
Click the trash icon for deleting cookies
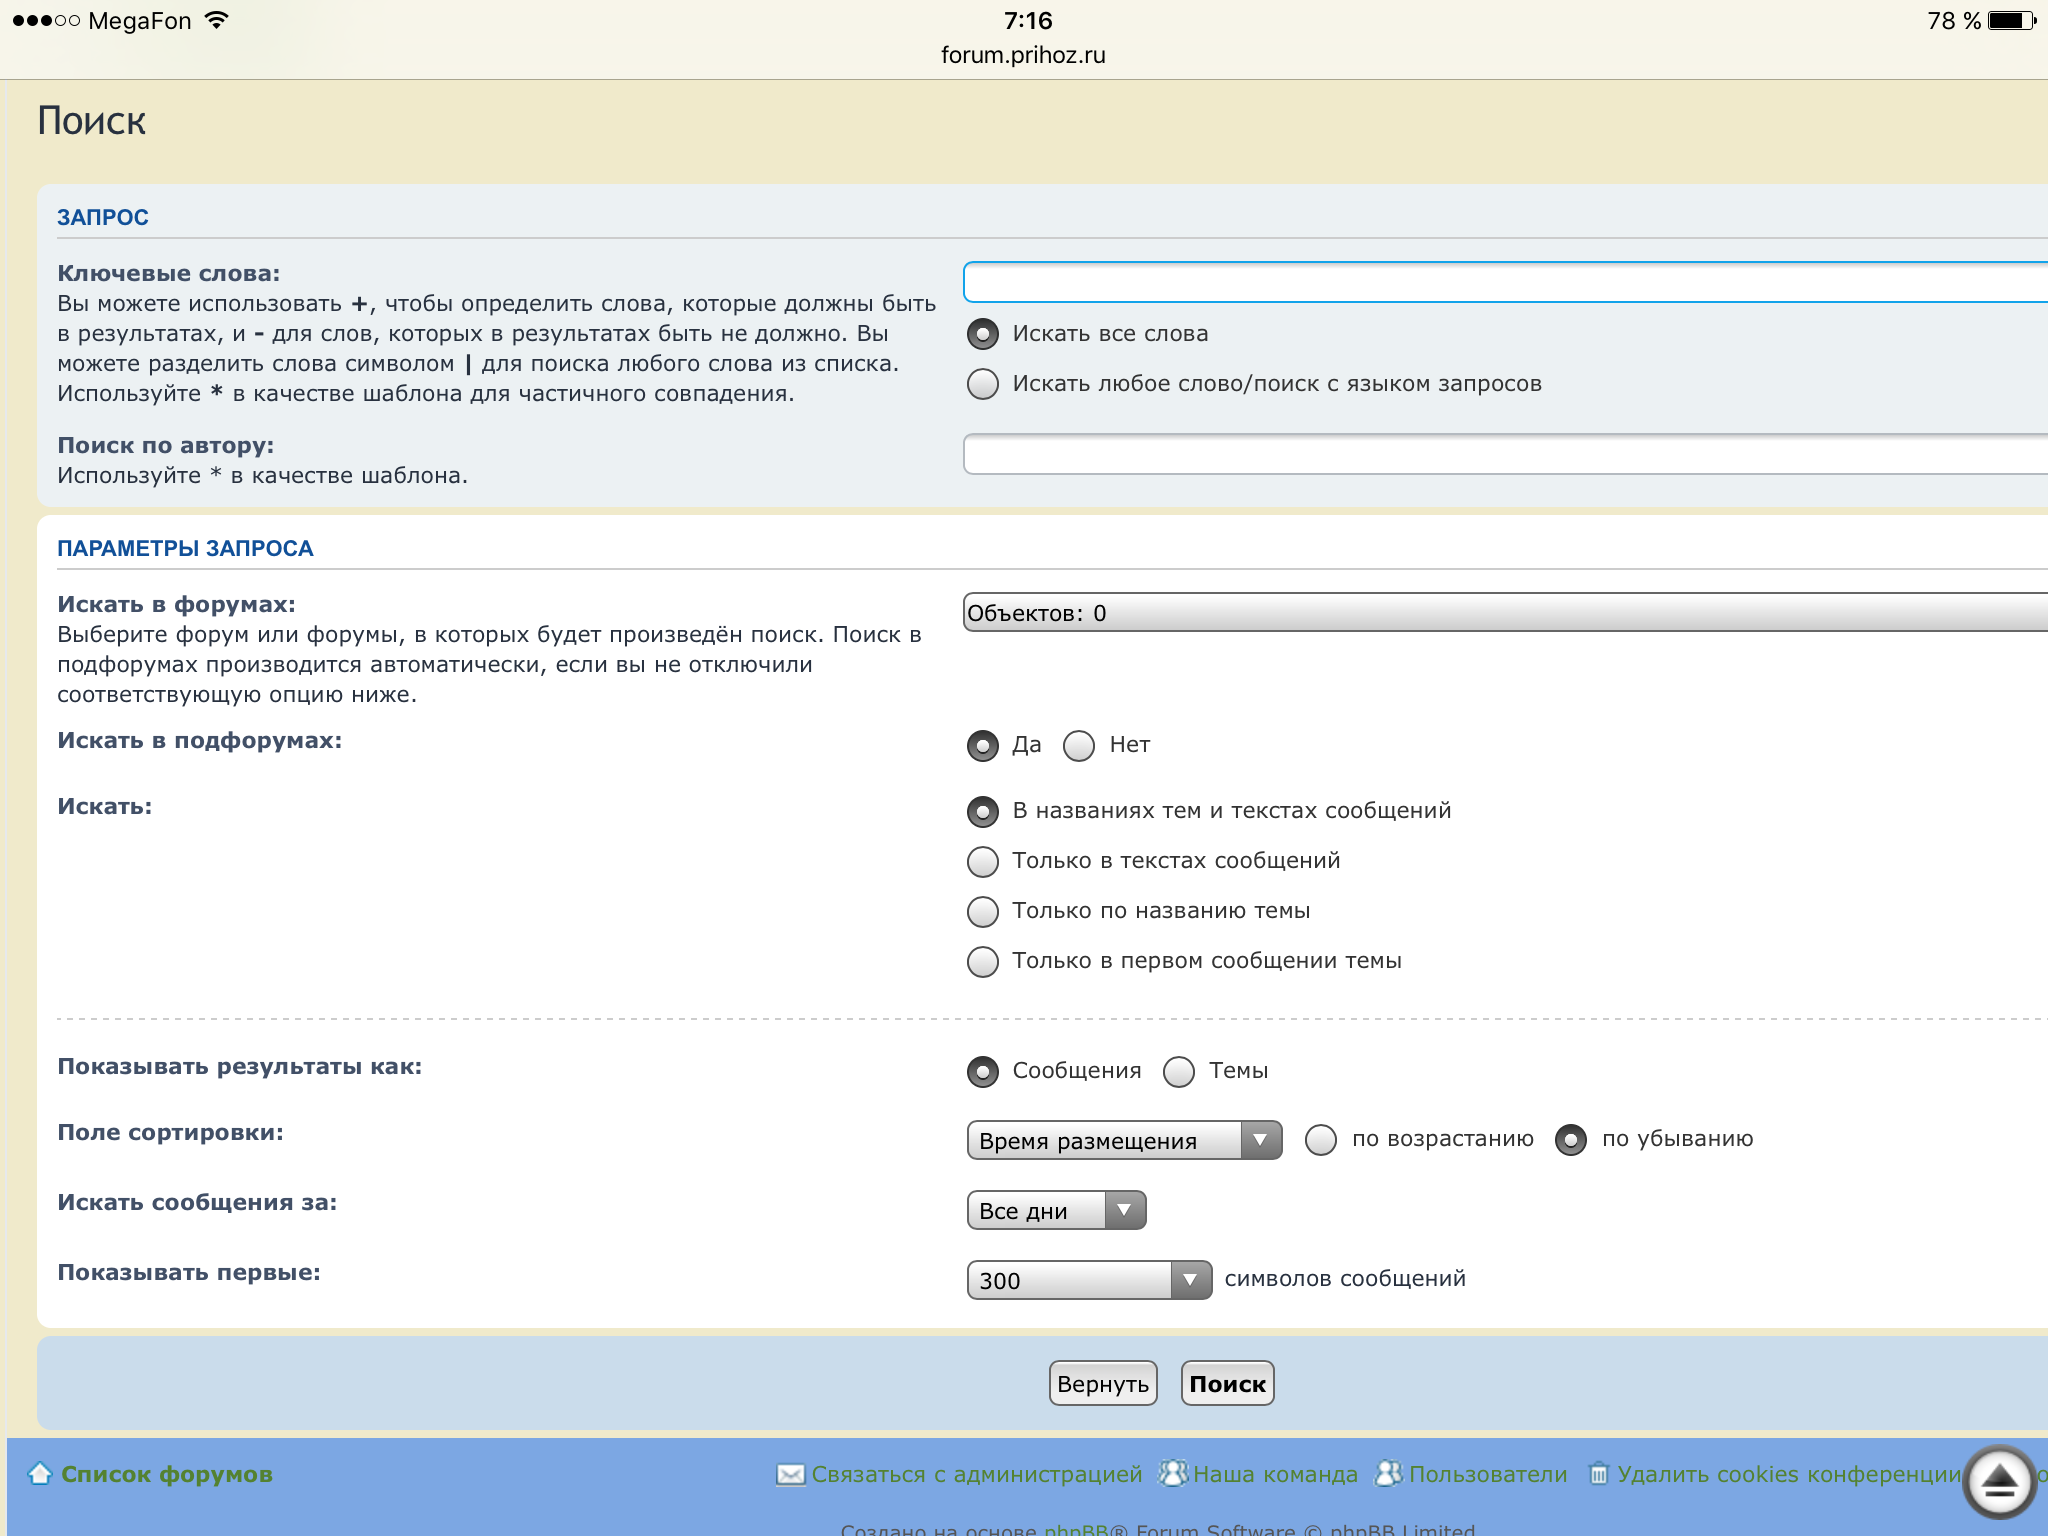[x=1598, y=1474]
